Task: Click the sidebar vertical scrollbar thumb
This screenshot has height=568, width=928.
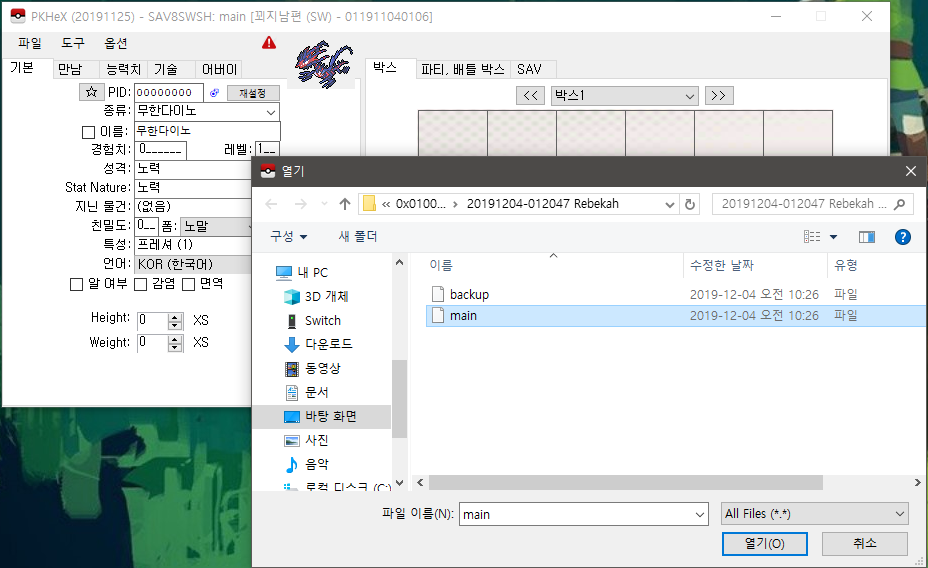Action: 399,398
